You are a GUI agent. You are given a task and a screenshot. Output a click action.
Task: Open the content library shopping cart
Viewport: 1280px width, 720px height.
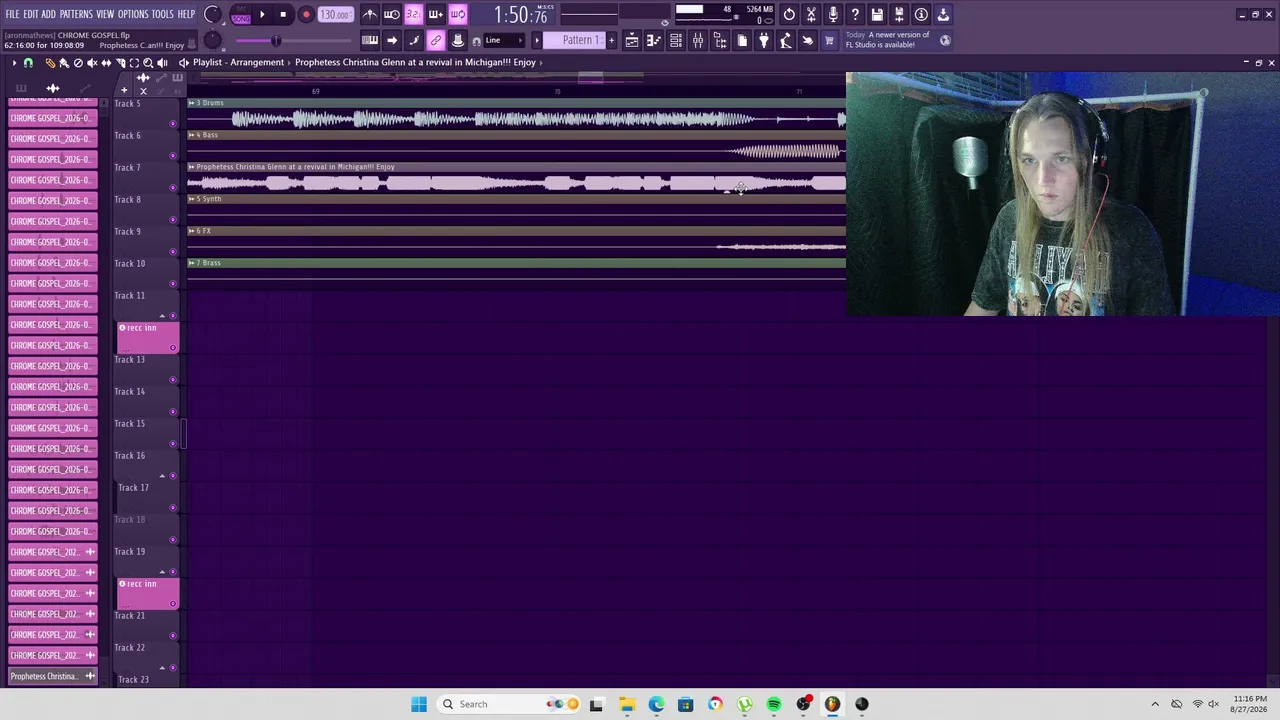829,40
